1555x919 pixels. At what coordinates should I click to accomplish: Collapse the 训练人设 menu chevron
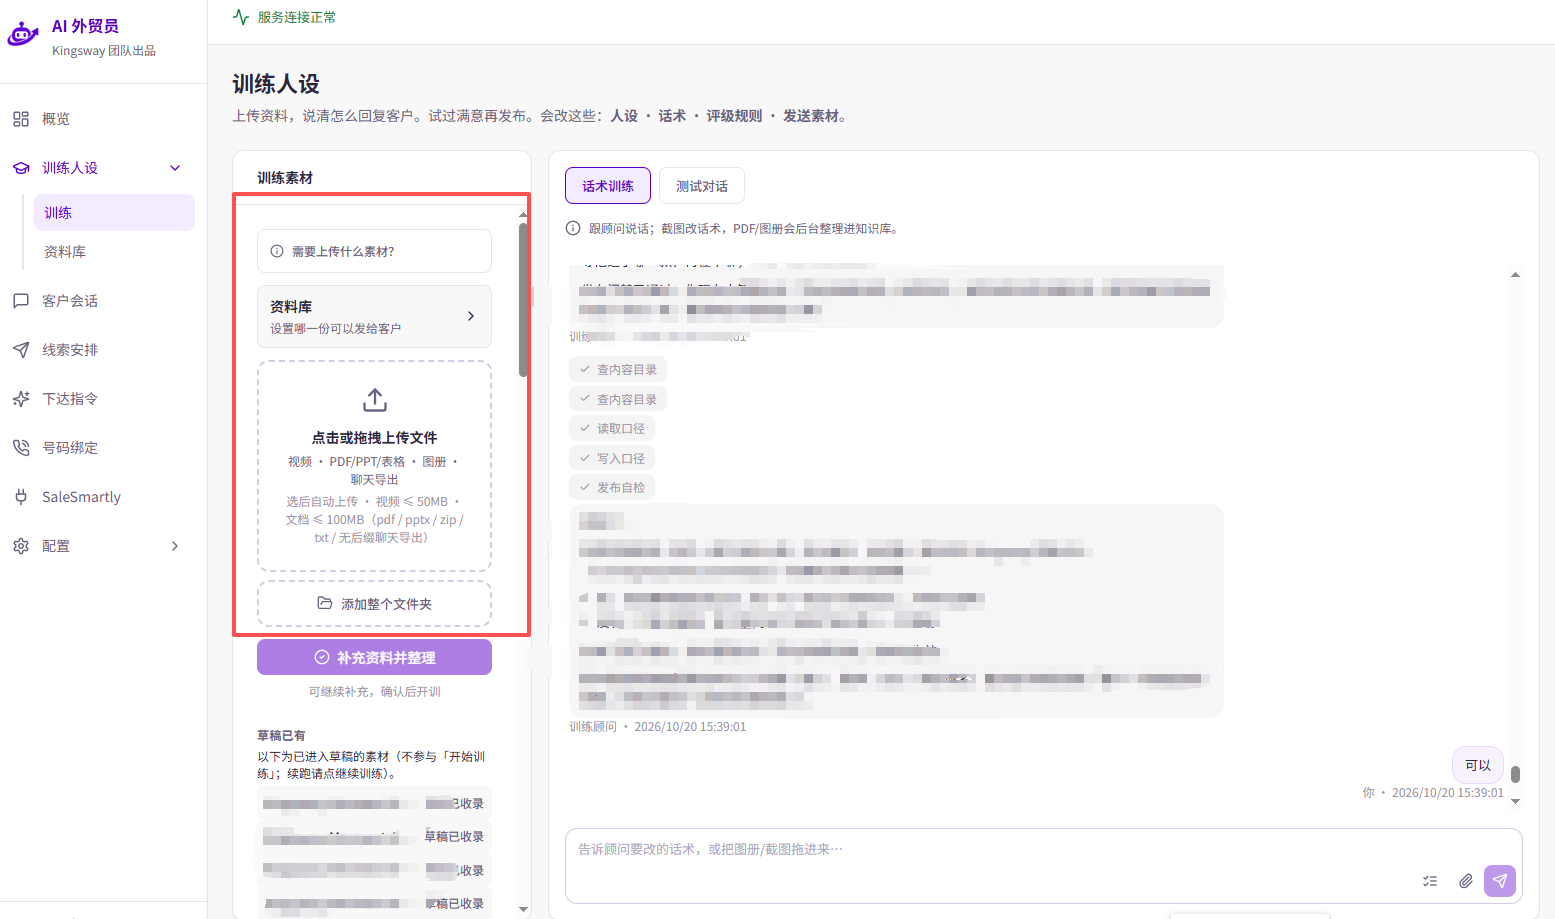pyautogui.click(x=175, y=168)
